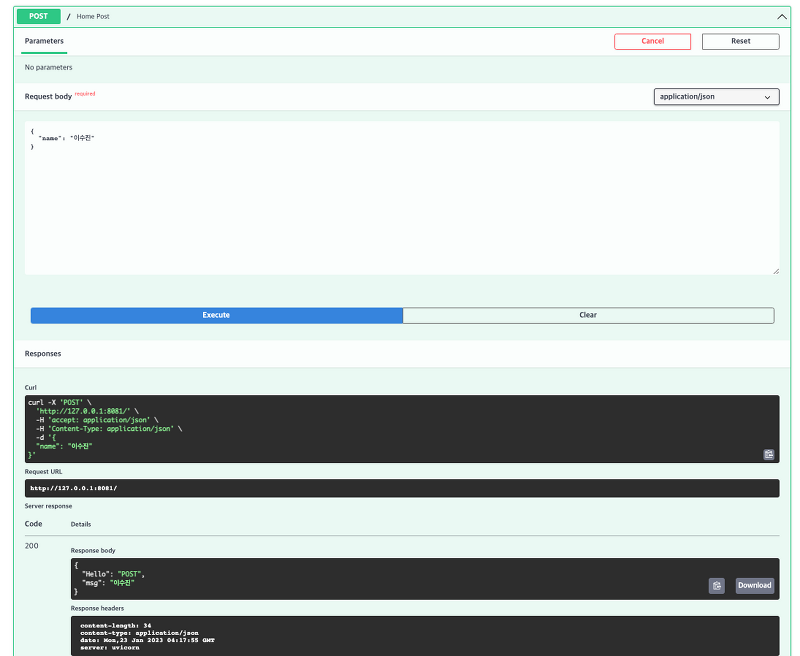This screenshot has width=800, height=656.
Task: Collapse the endpoint by clicking its header bar
Action: click(400, 16)
